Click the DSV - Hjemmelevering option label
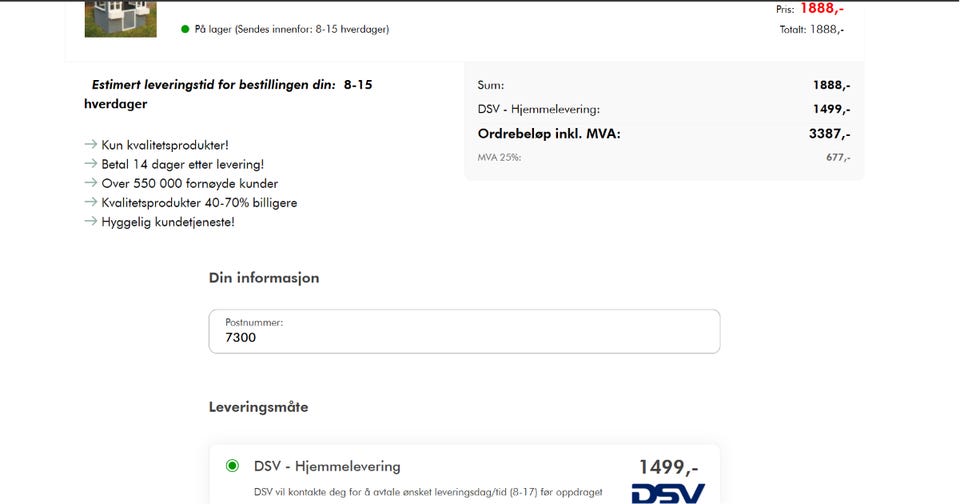This screenshot has width=960, height=504. [327, 466]
